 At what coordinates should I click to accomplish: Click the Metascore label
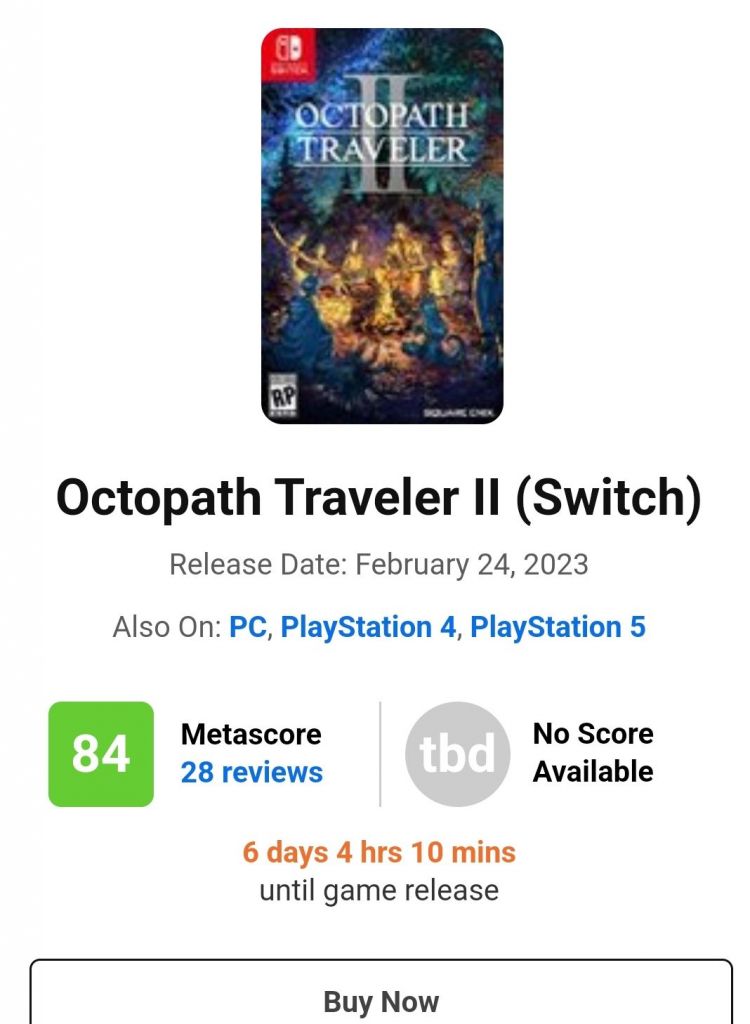pyautogui.click(x=251, y=734)
